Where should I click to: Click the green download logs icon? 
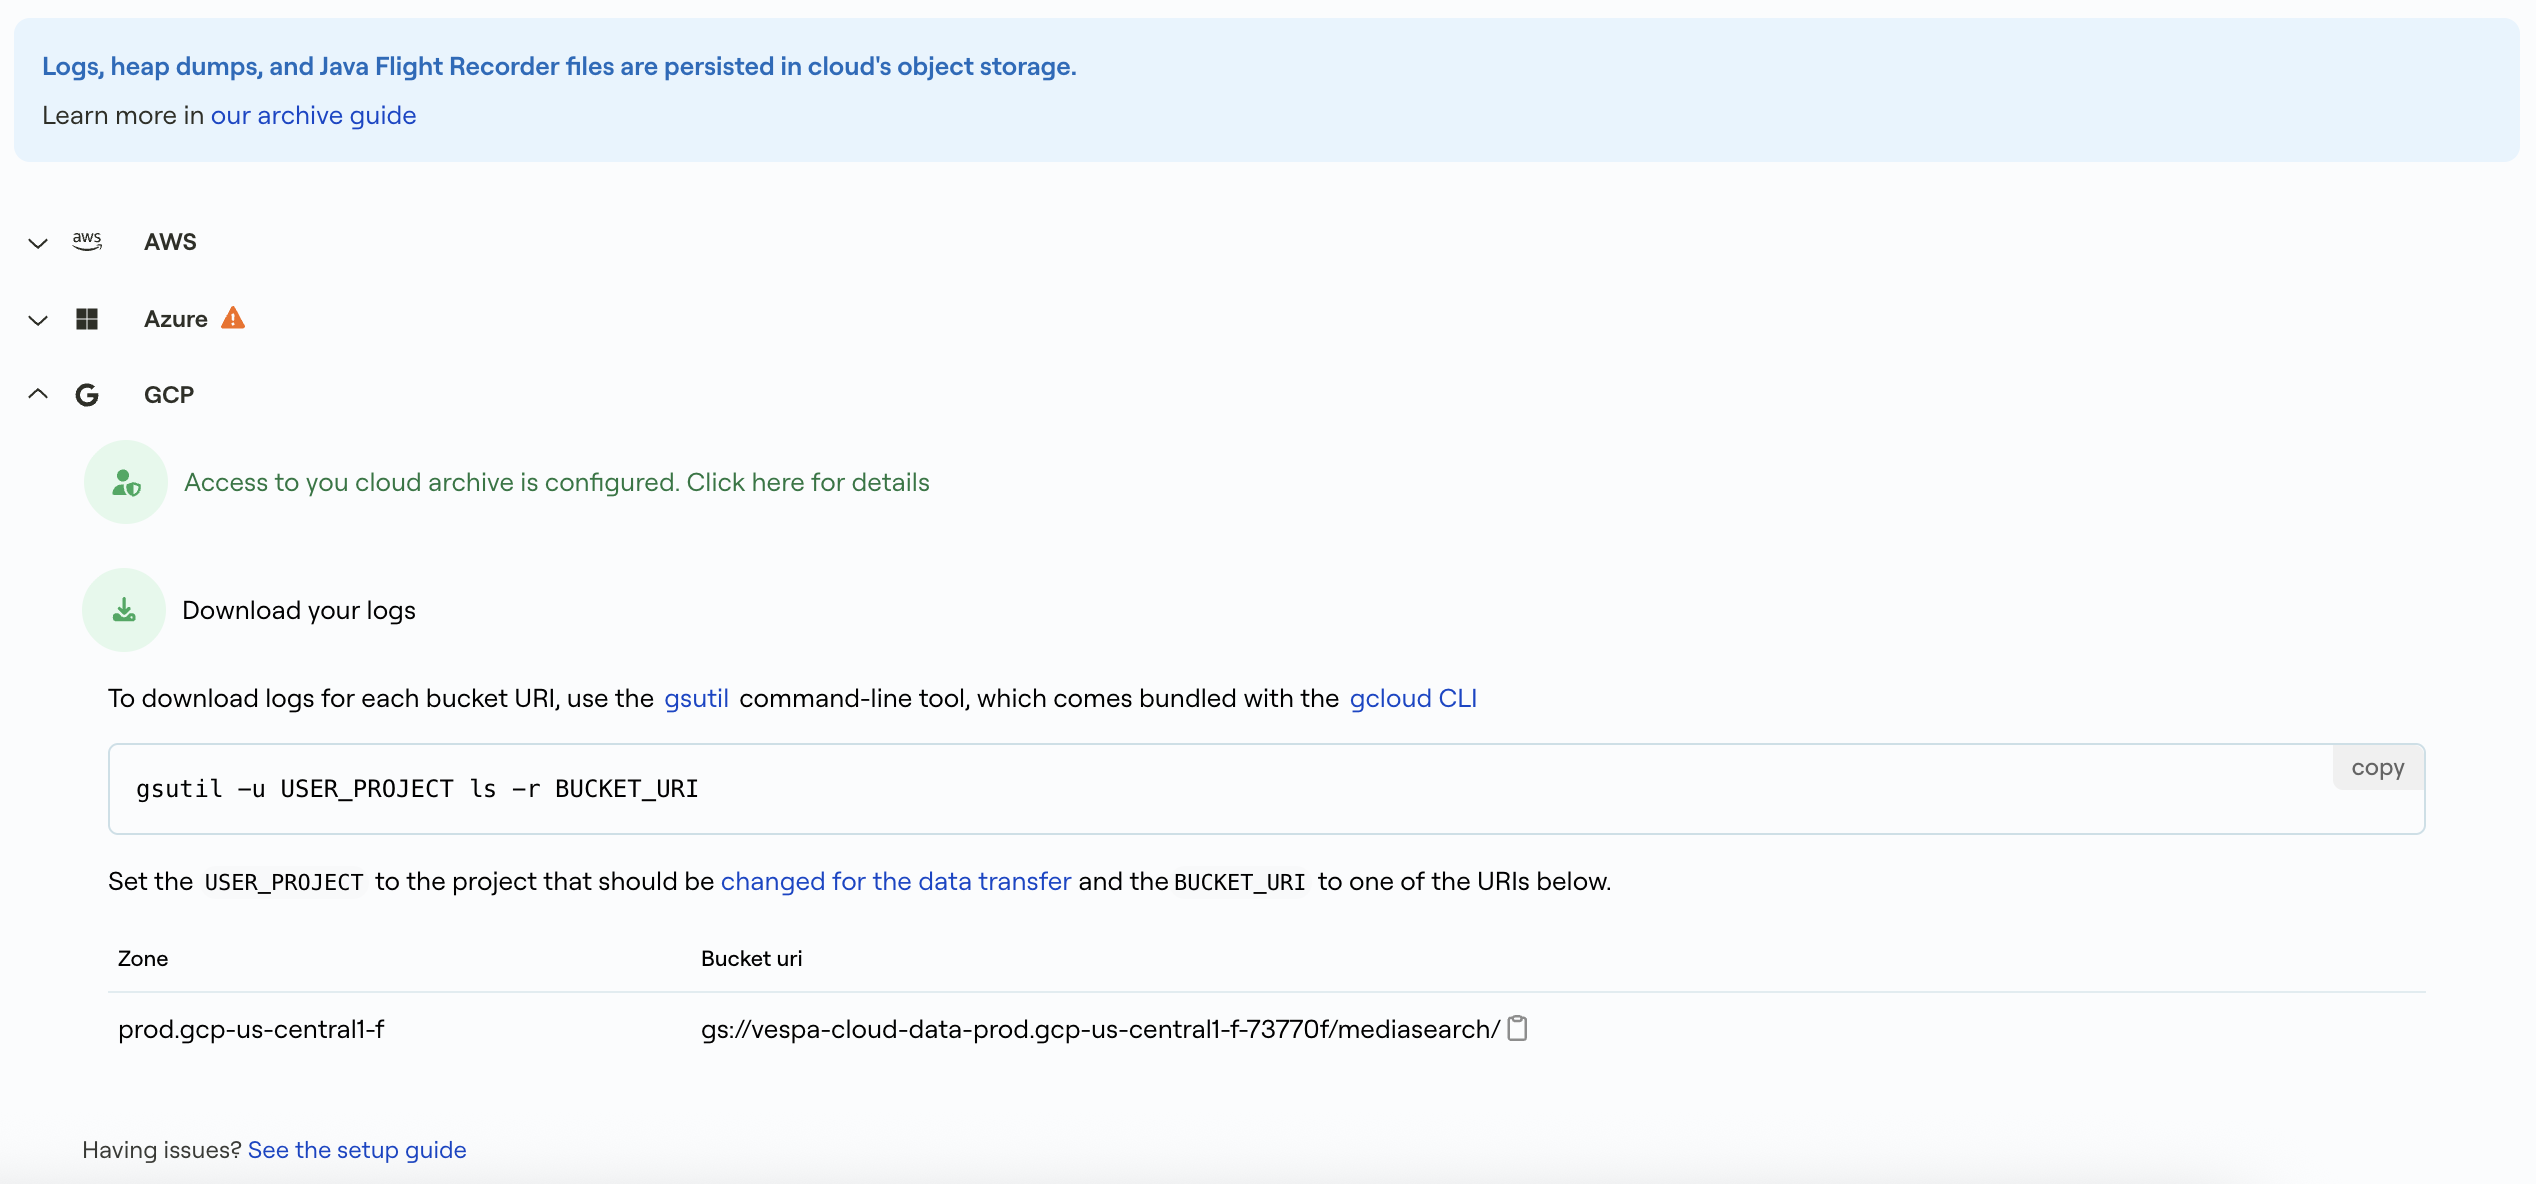(124, 609)
